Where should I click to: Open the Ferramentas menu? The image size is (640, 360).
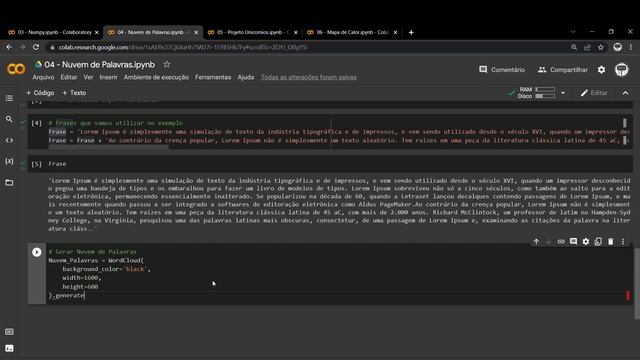pos(213,77)
